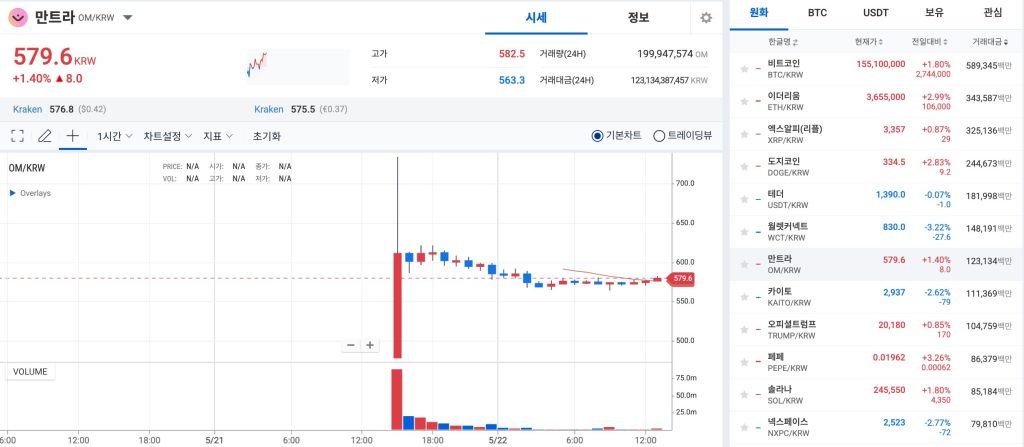The height and width of the screenshot is (447, 1024).
Task: Open the USDT market tab
Action: pyautogui.click(x=875, y=13)
